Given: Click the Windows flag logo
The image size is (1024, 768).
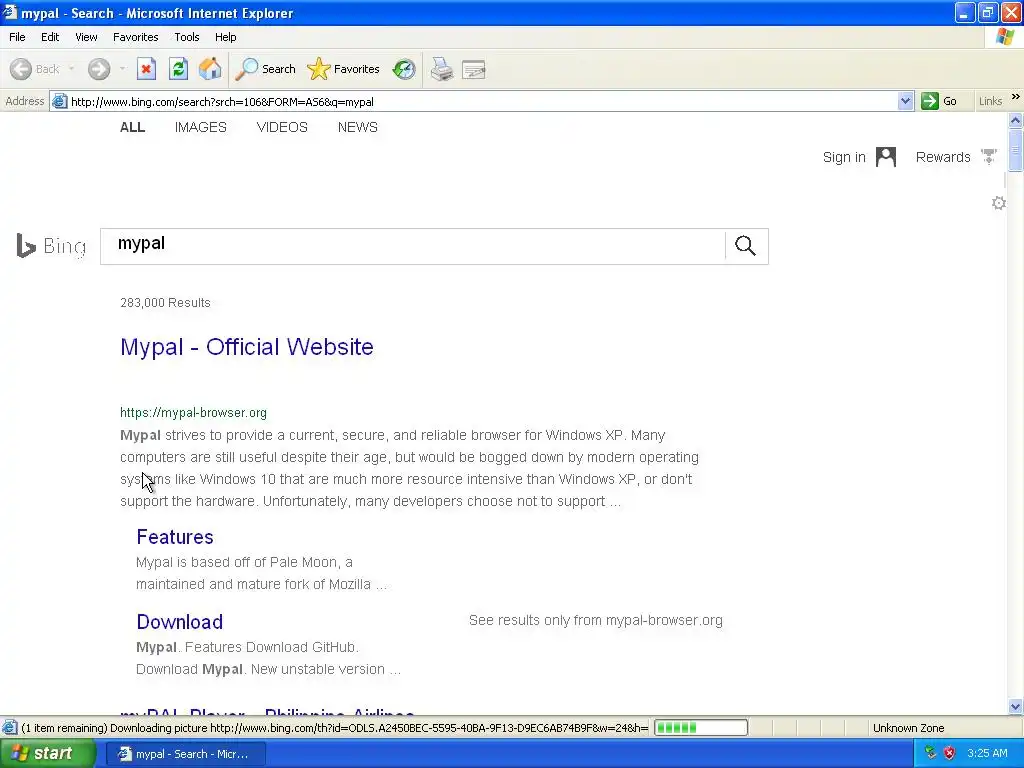Looking at the screenshot, I should pos(1006,37).
